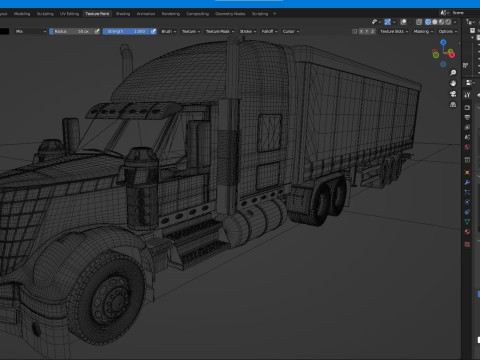The height and width of the screenshot is (360, 480).
Task: Switch to the Compositing workspace tab
Action: pos(197,14)
